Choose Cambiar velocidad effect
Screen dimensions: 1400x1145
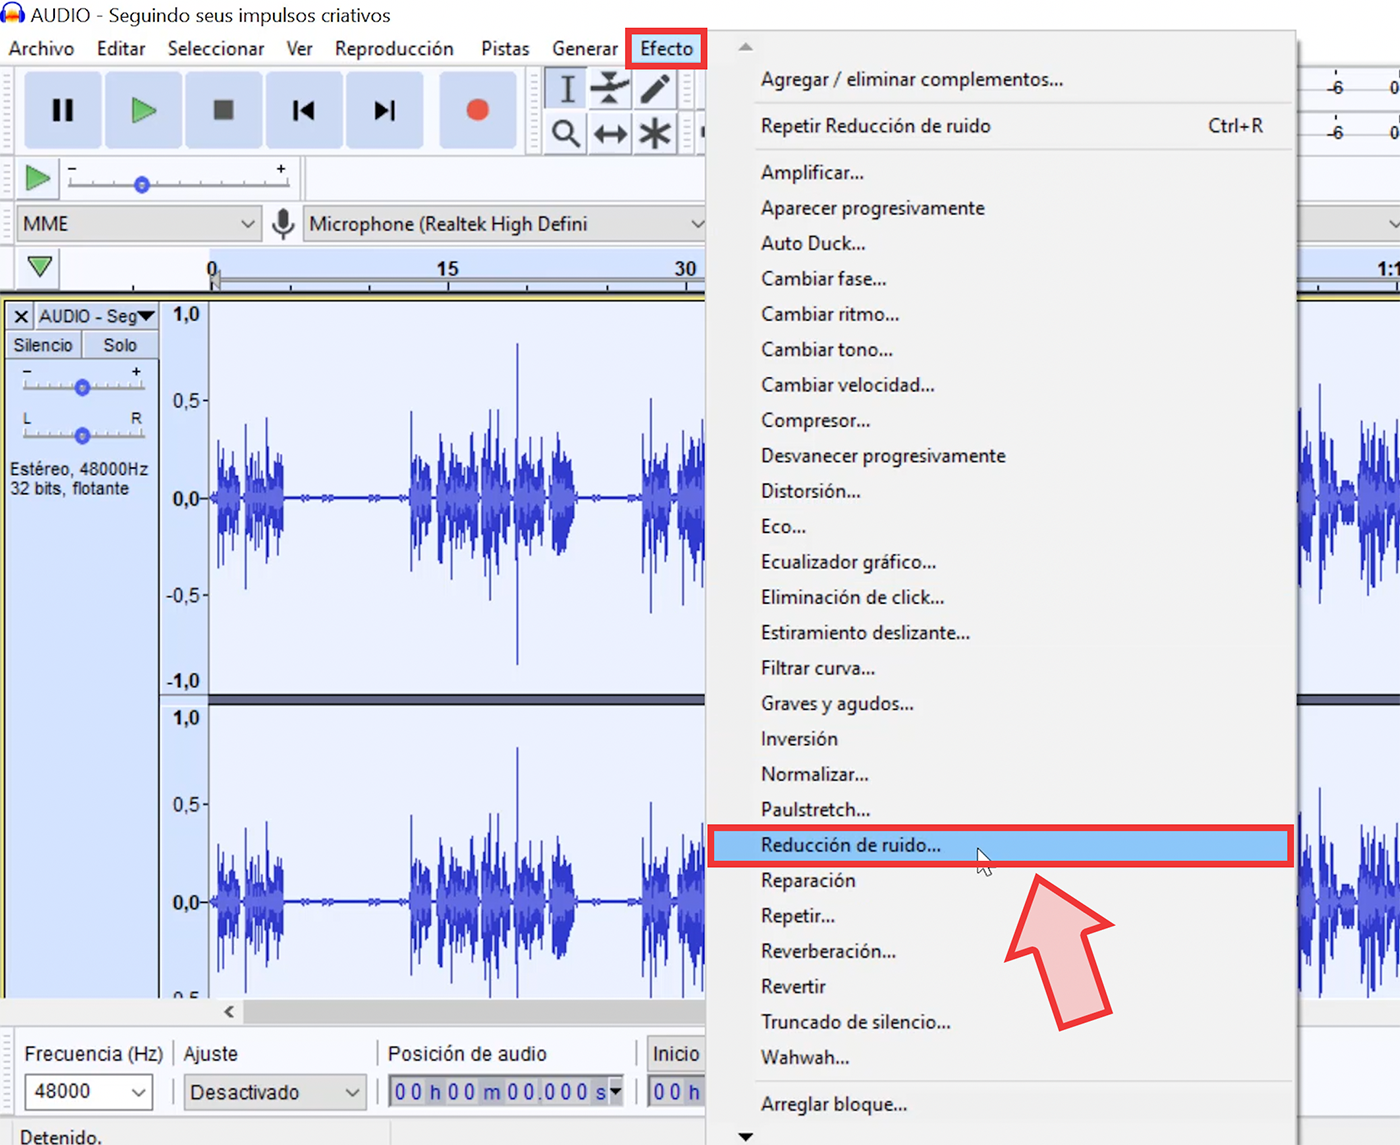(1000, 385)
